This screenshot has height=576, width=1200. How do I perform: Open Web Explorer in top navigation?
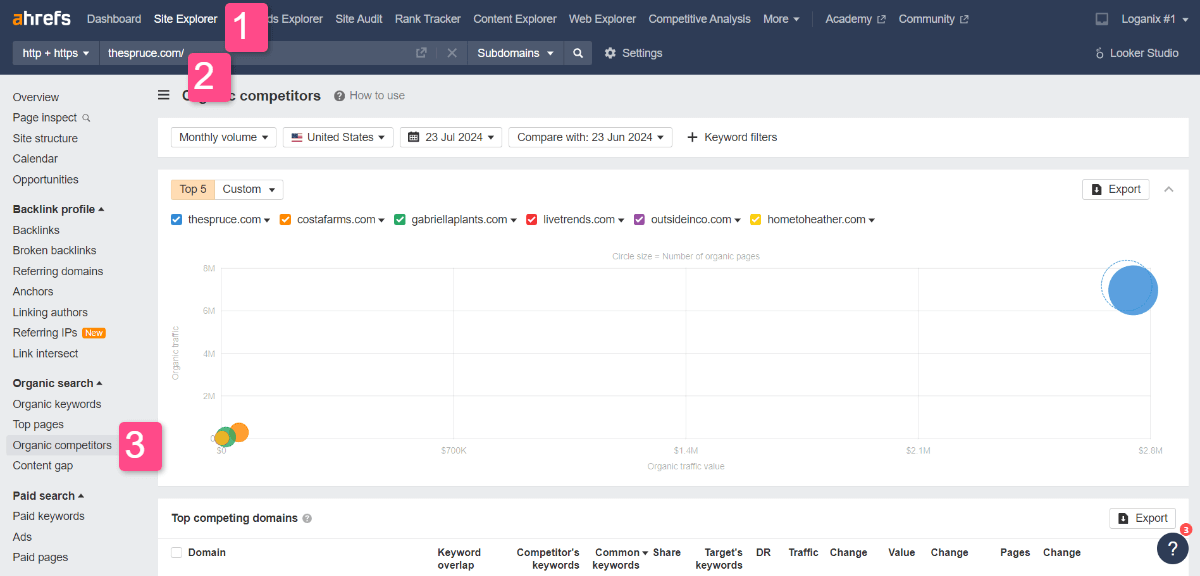(603, 19)
